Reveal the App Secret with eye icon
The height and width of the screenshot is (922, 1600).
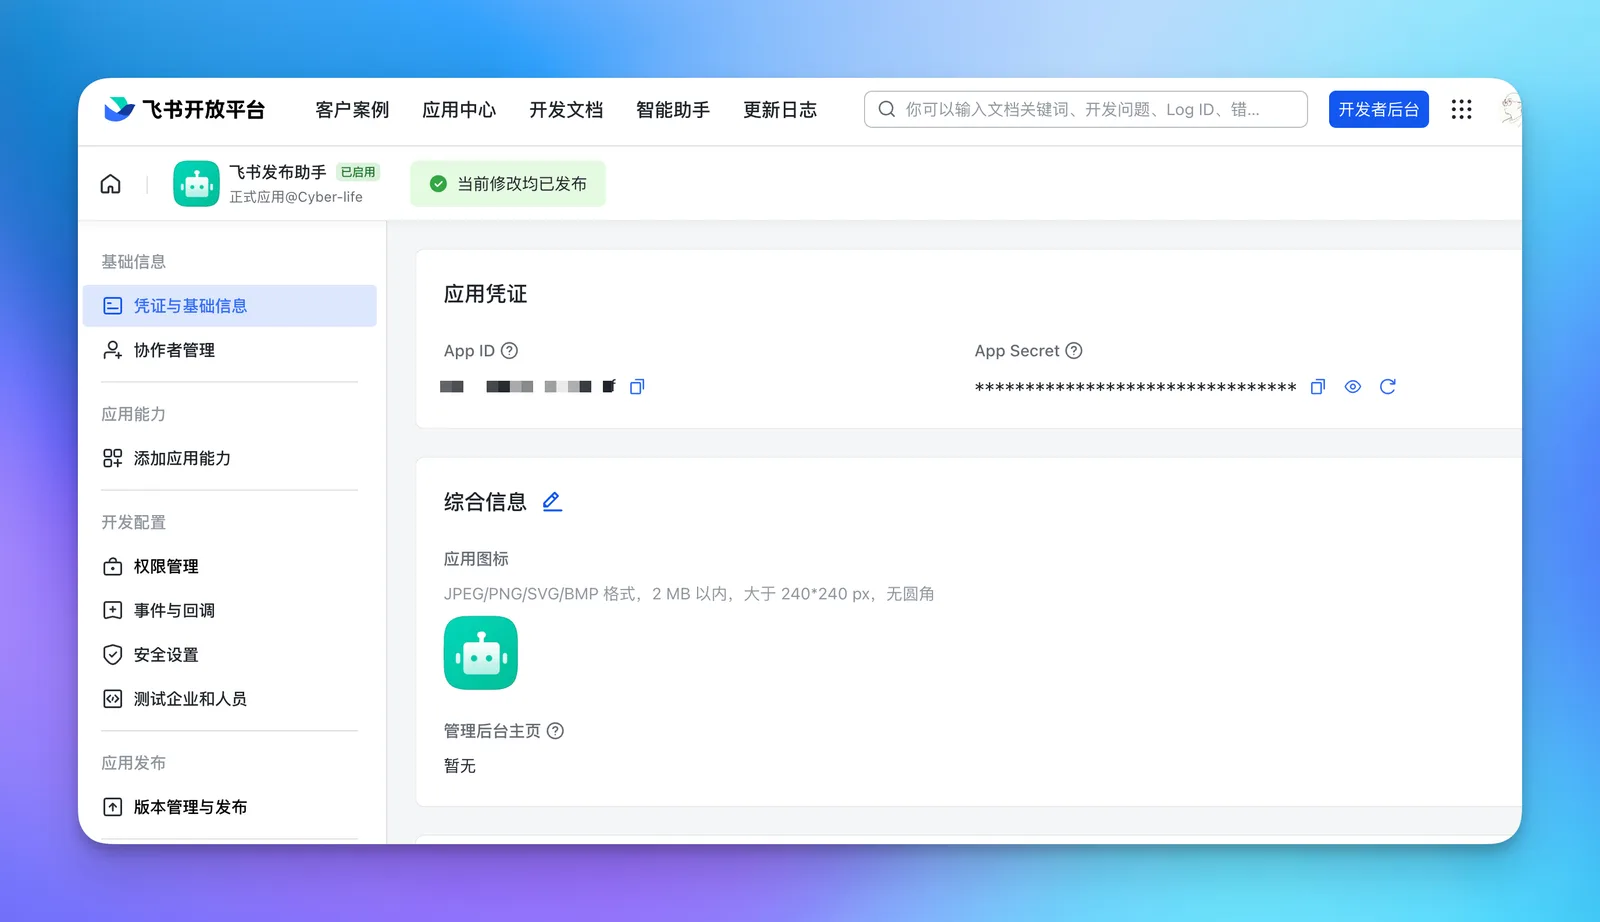pyautogui.click(x=1353, y=387)
